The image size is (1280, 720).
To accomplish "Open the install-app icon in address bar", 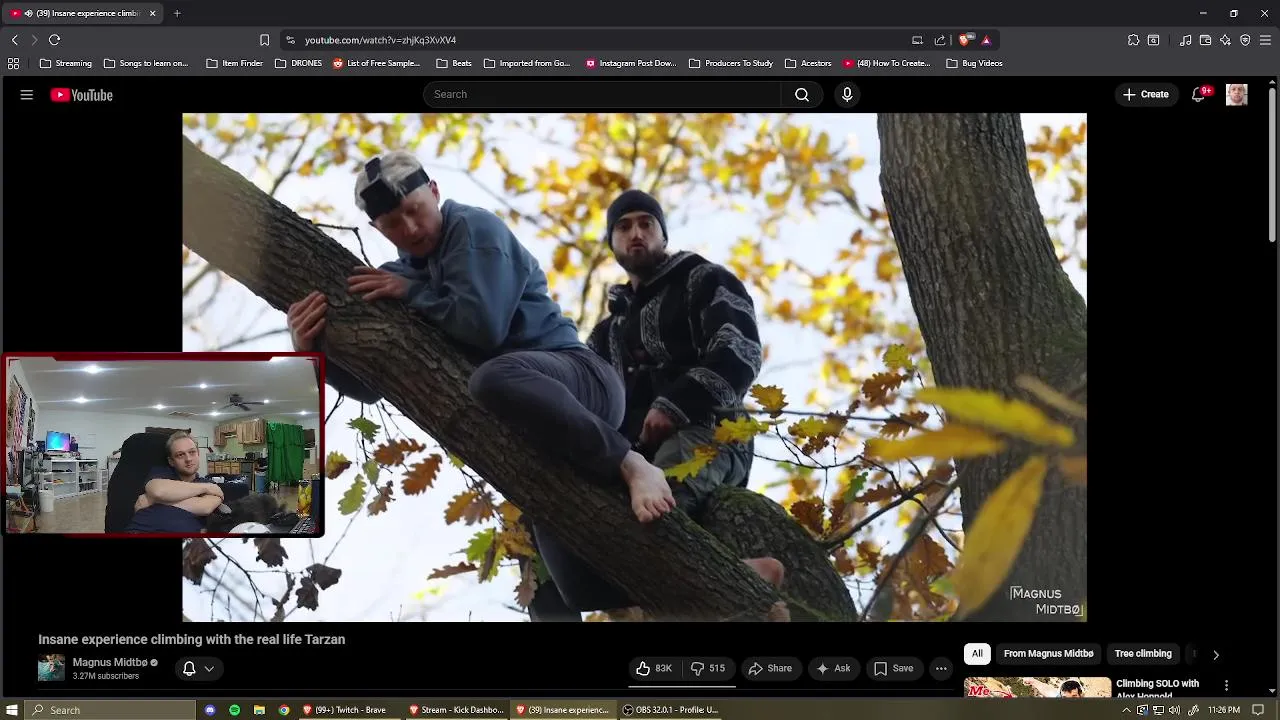I will [x=917, y=40].
